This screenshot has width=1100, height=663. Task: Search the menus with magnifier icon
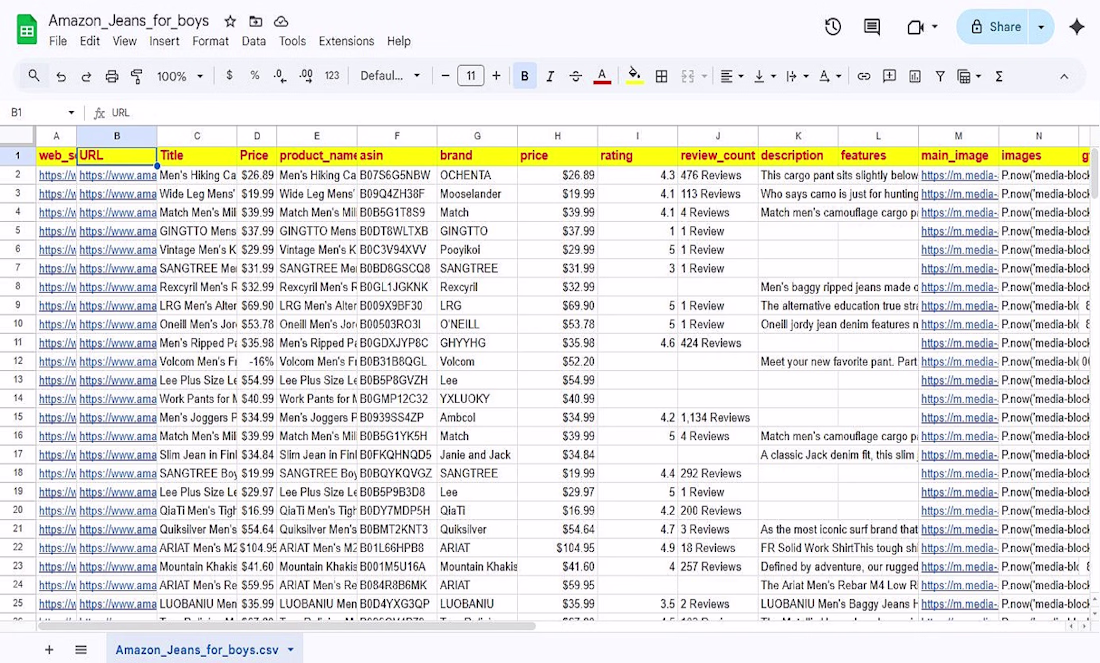(34, 76)
